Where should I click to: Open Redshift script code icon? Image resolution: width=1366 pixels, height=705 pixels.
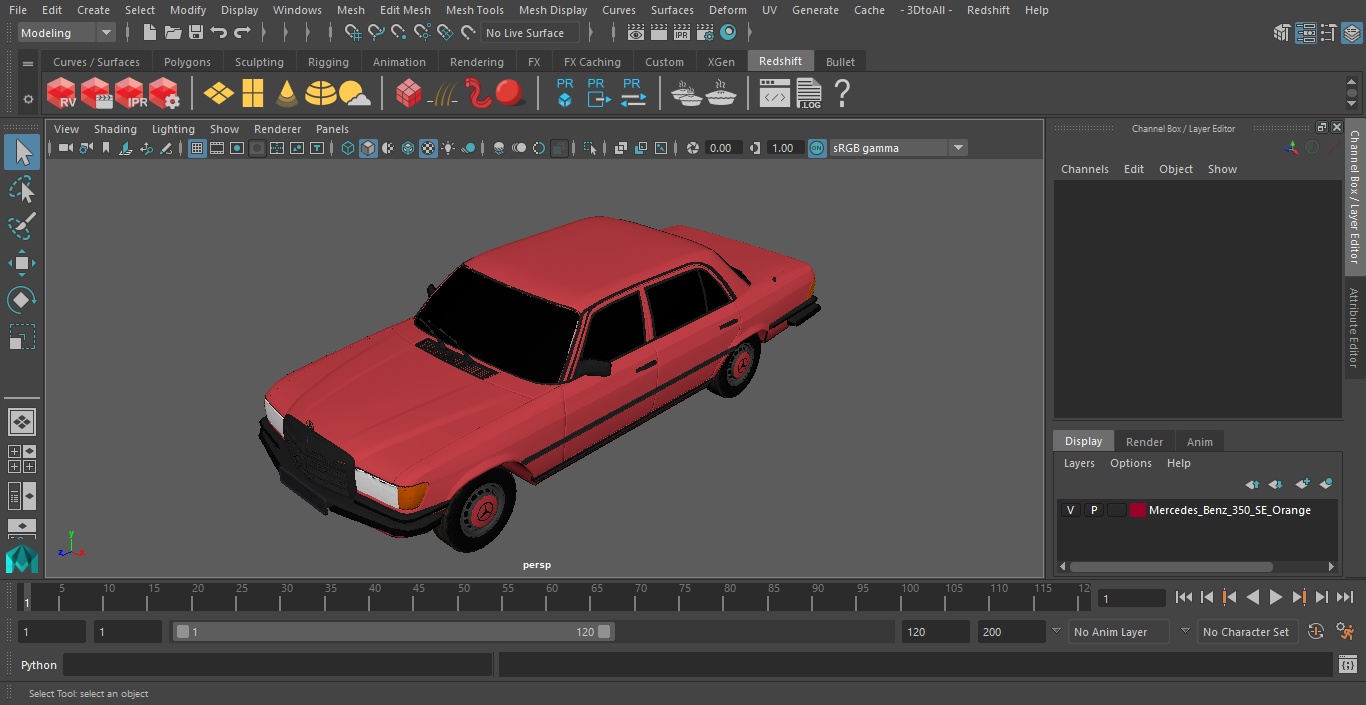[x=775, y=94]
